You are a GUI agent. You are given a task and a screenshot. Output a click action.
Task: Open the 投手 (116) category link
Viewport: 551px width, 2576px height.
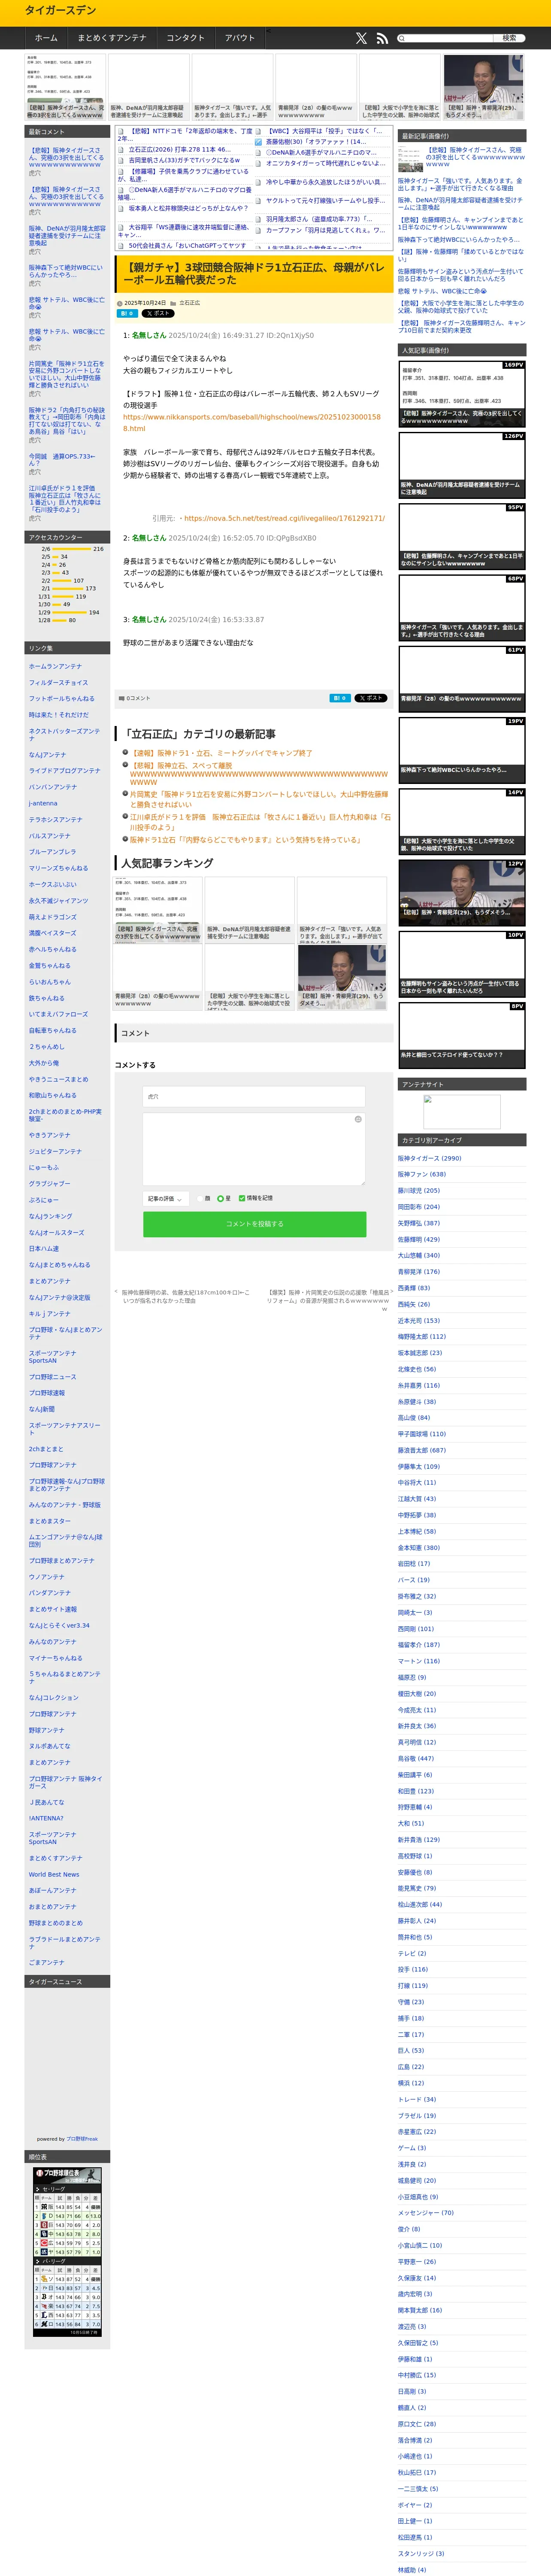[x=412, y=1969]
